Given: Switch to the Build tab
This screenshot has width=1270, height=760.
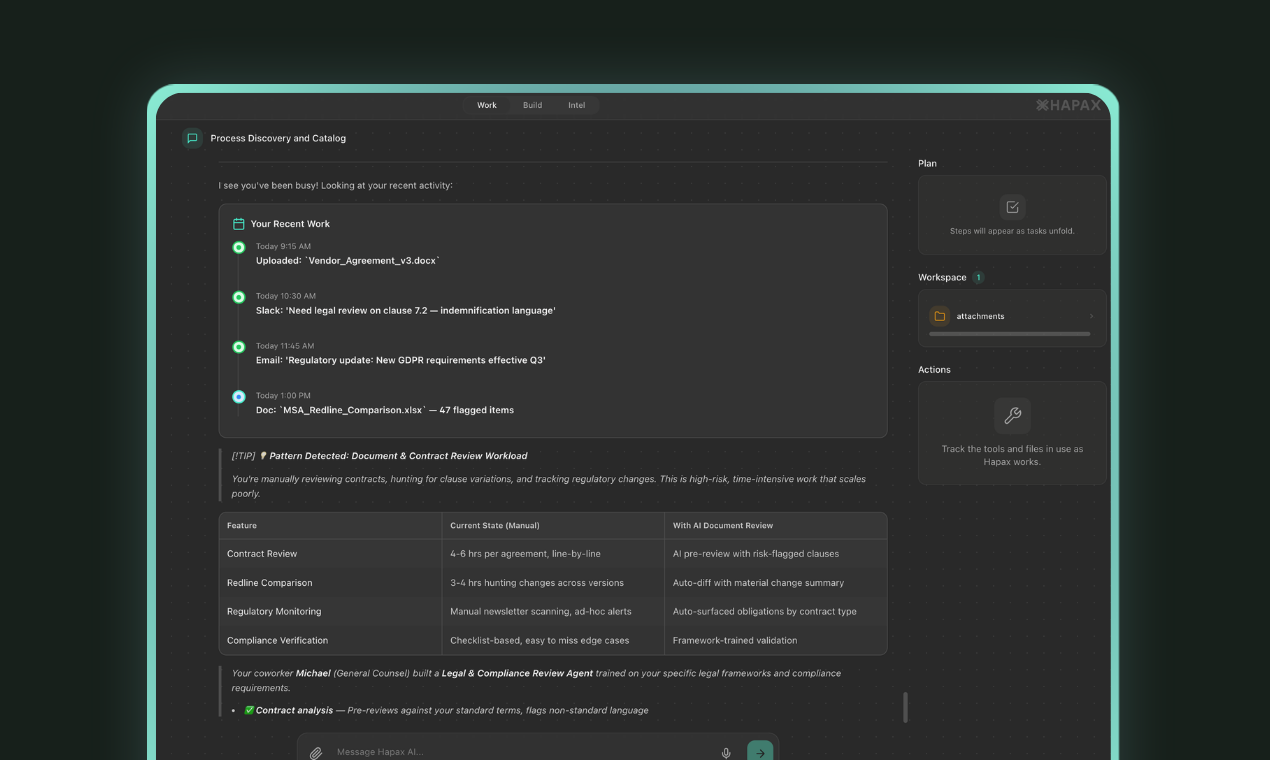Looking at the screenshot, I should (x=532, y=104).
